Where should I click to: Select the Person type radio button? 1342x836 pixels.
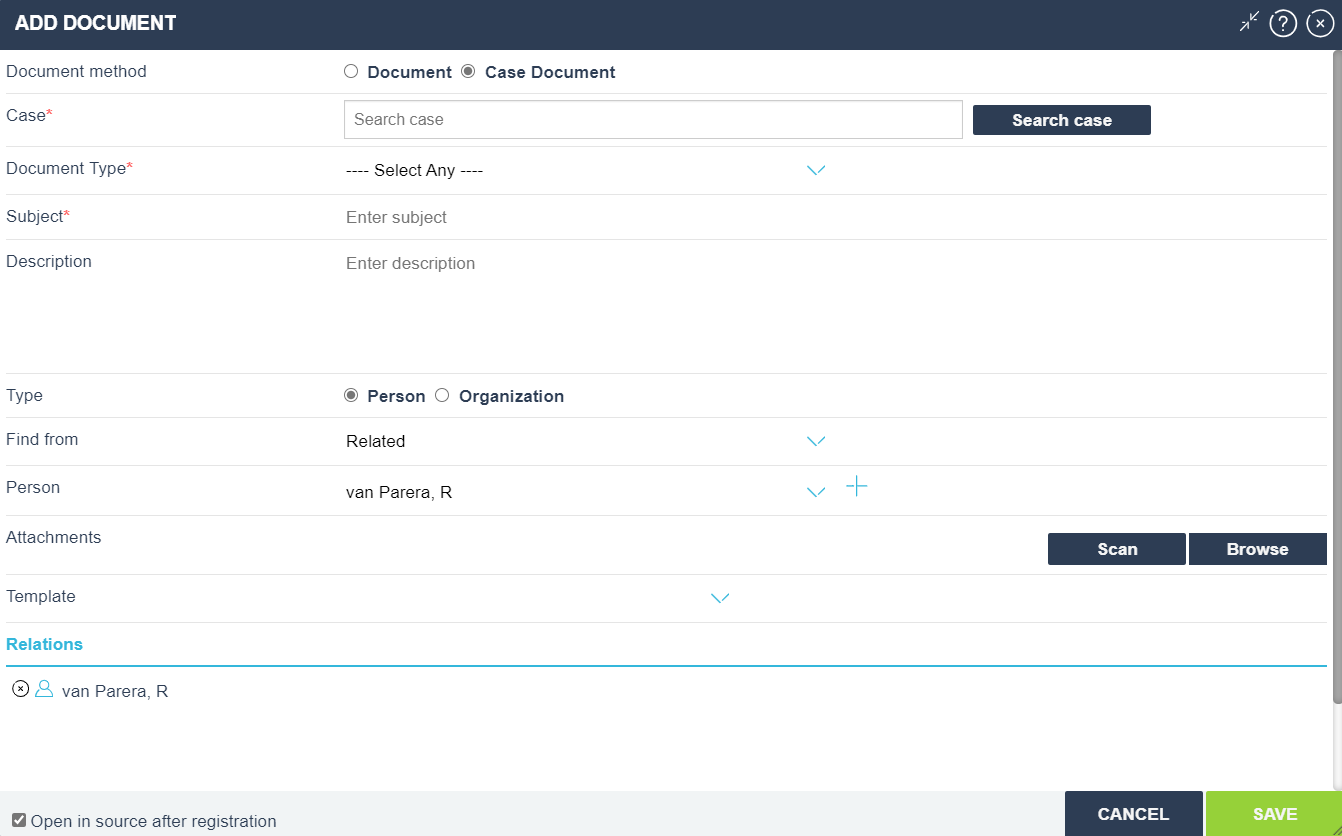351,395
